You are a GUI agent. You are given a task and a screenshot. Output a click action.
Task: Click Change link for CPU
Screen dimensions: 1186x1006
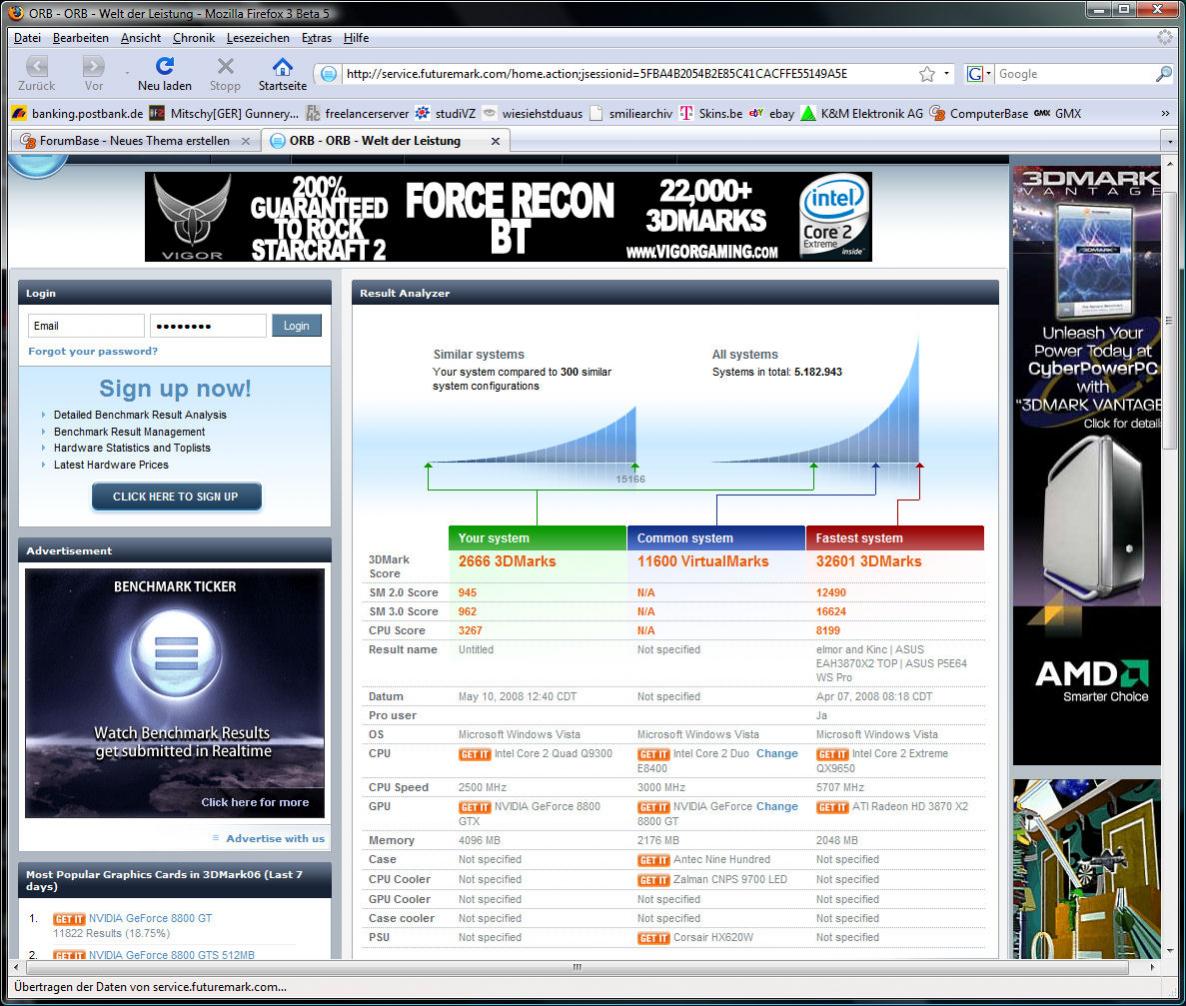pyautogui.click(x=777, y=753)
